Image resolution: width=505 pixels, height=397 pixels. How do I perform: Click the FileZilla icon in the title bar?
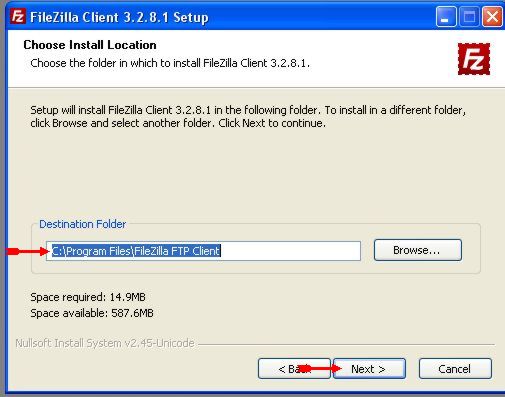[18, 16]
